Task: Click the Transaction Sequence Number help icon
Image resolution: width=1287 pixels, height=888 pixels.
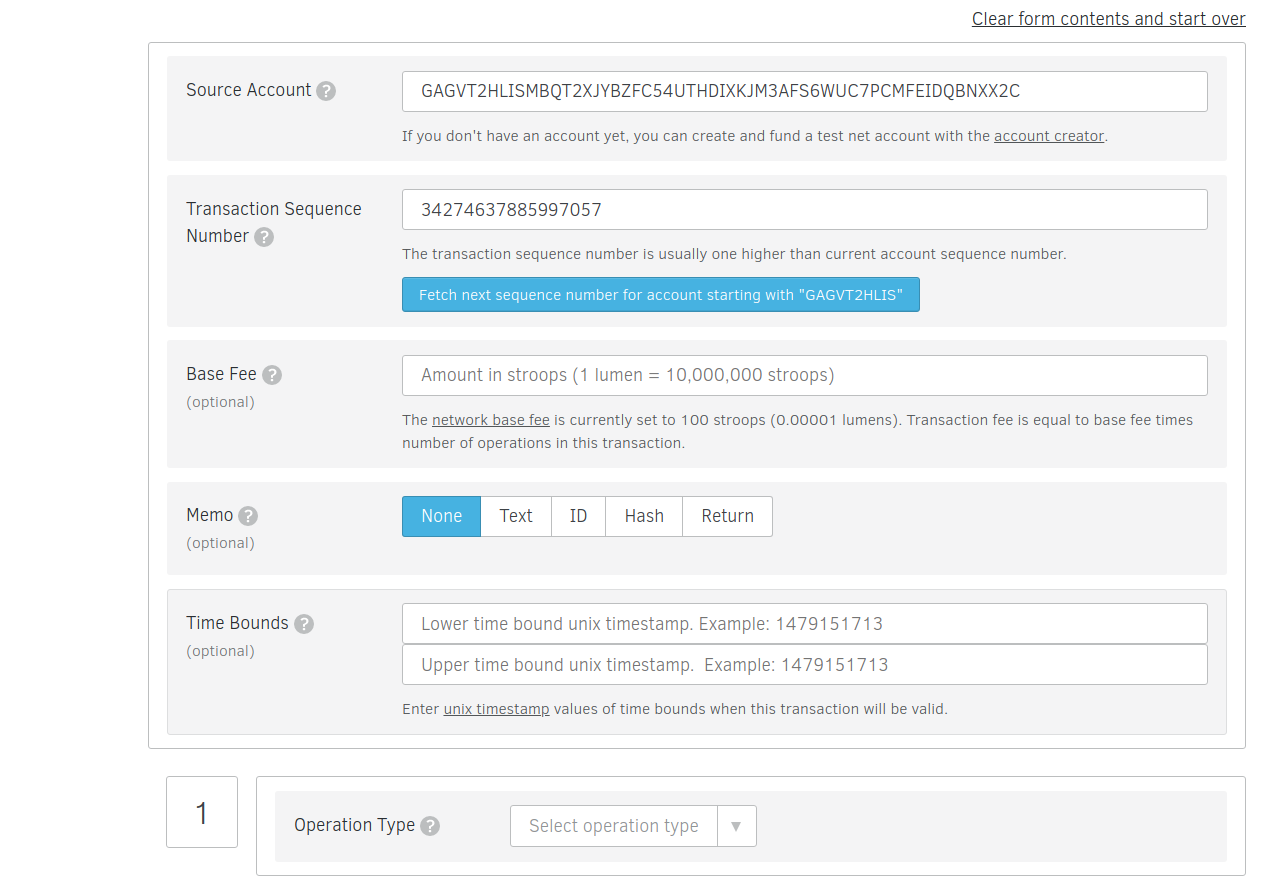Action: pyautogui.click(x=264, y=237)
